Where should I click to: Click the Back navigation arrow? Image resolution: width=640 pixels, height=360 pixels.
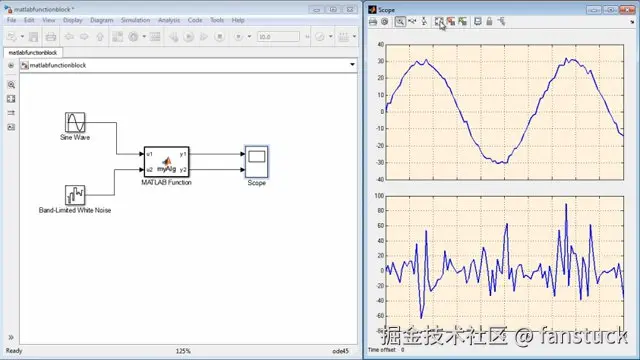click(69, 37)
